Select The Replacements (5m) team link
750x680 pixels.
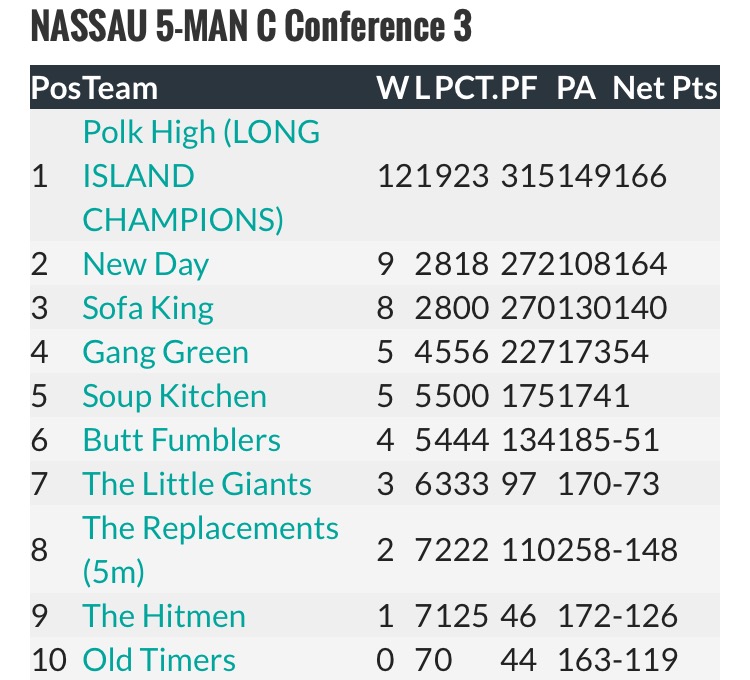pos(210,549)
